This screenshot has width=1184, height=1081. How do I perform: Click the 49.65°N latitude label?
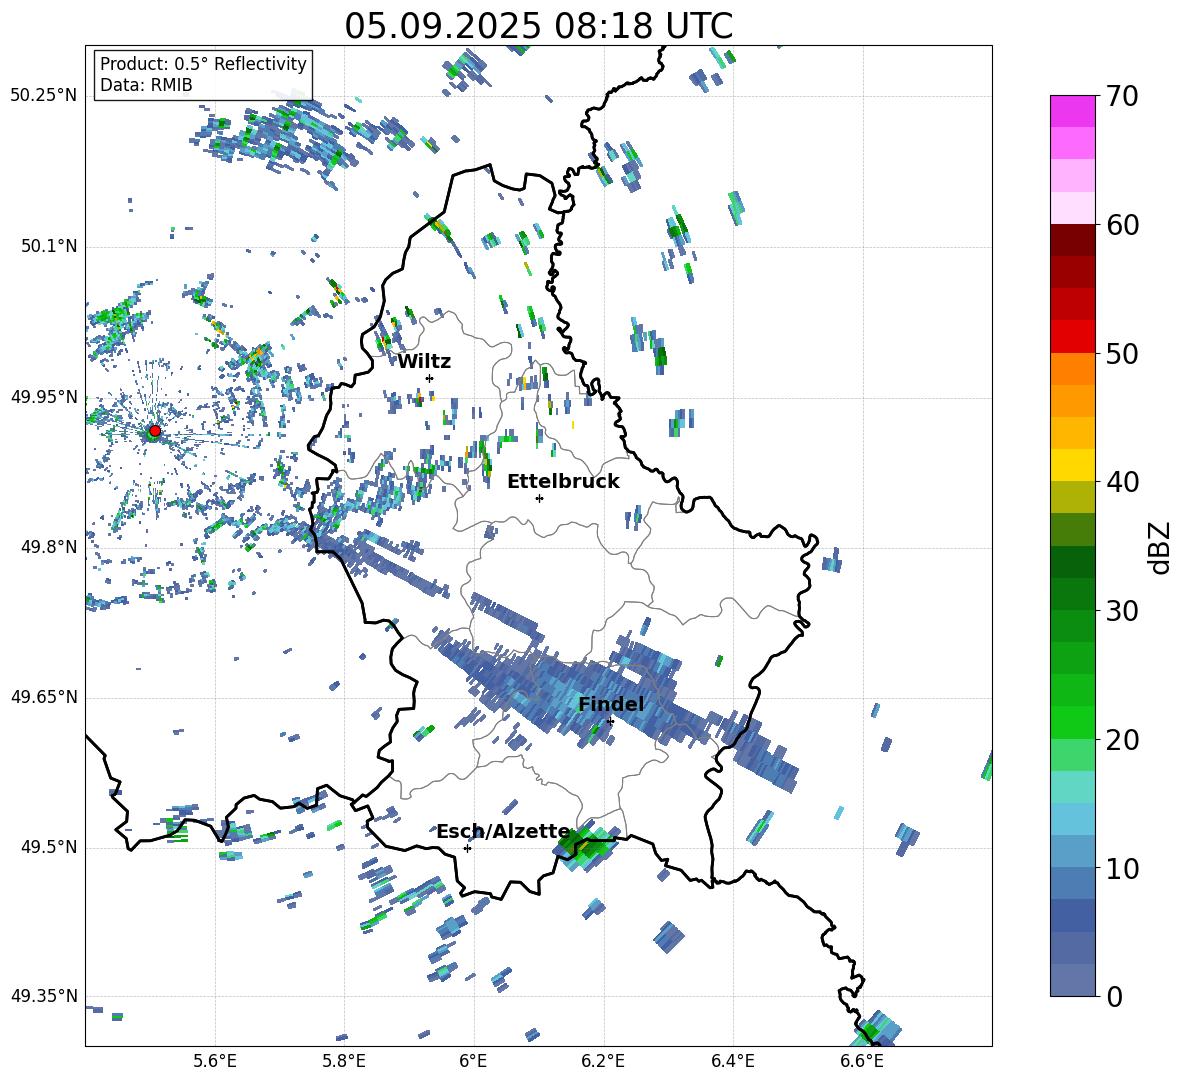tap(44, 696)
